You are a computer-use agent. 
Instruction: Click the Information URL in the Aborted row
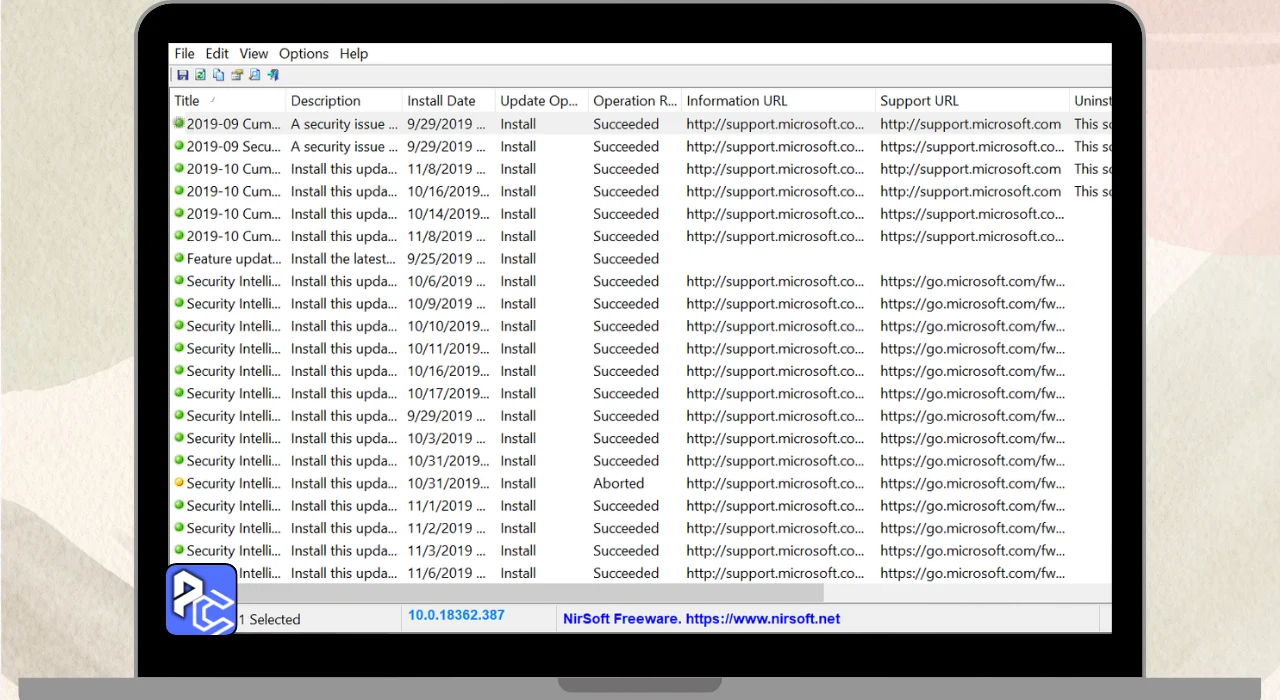pos(775,483)
